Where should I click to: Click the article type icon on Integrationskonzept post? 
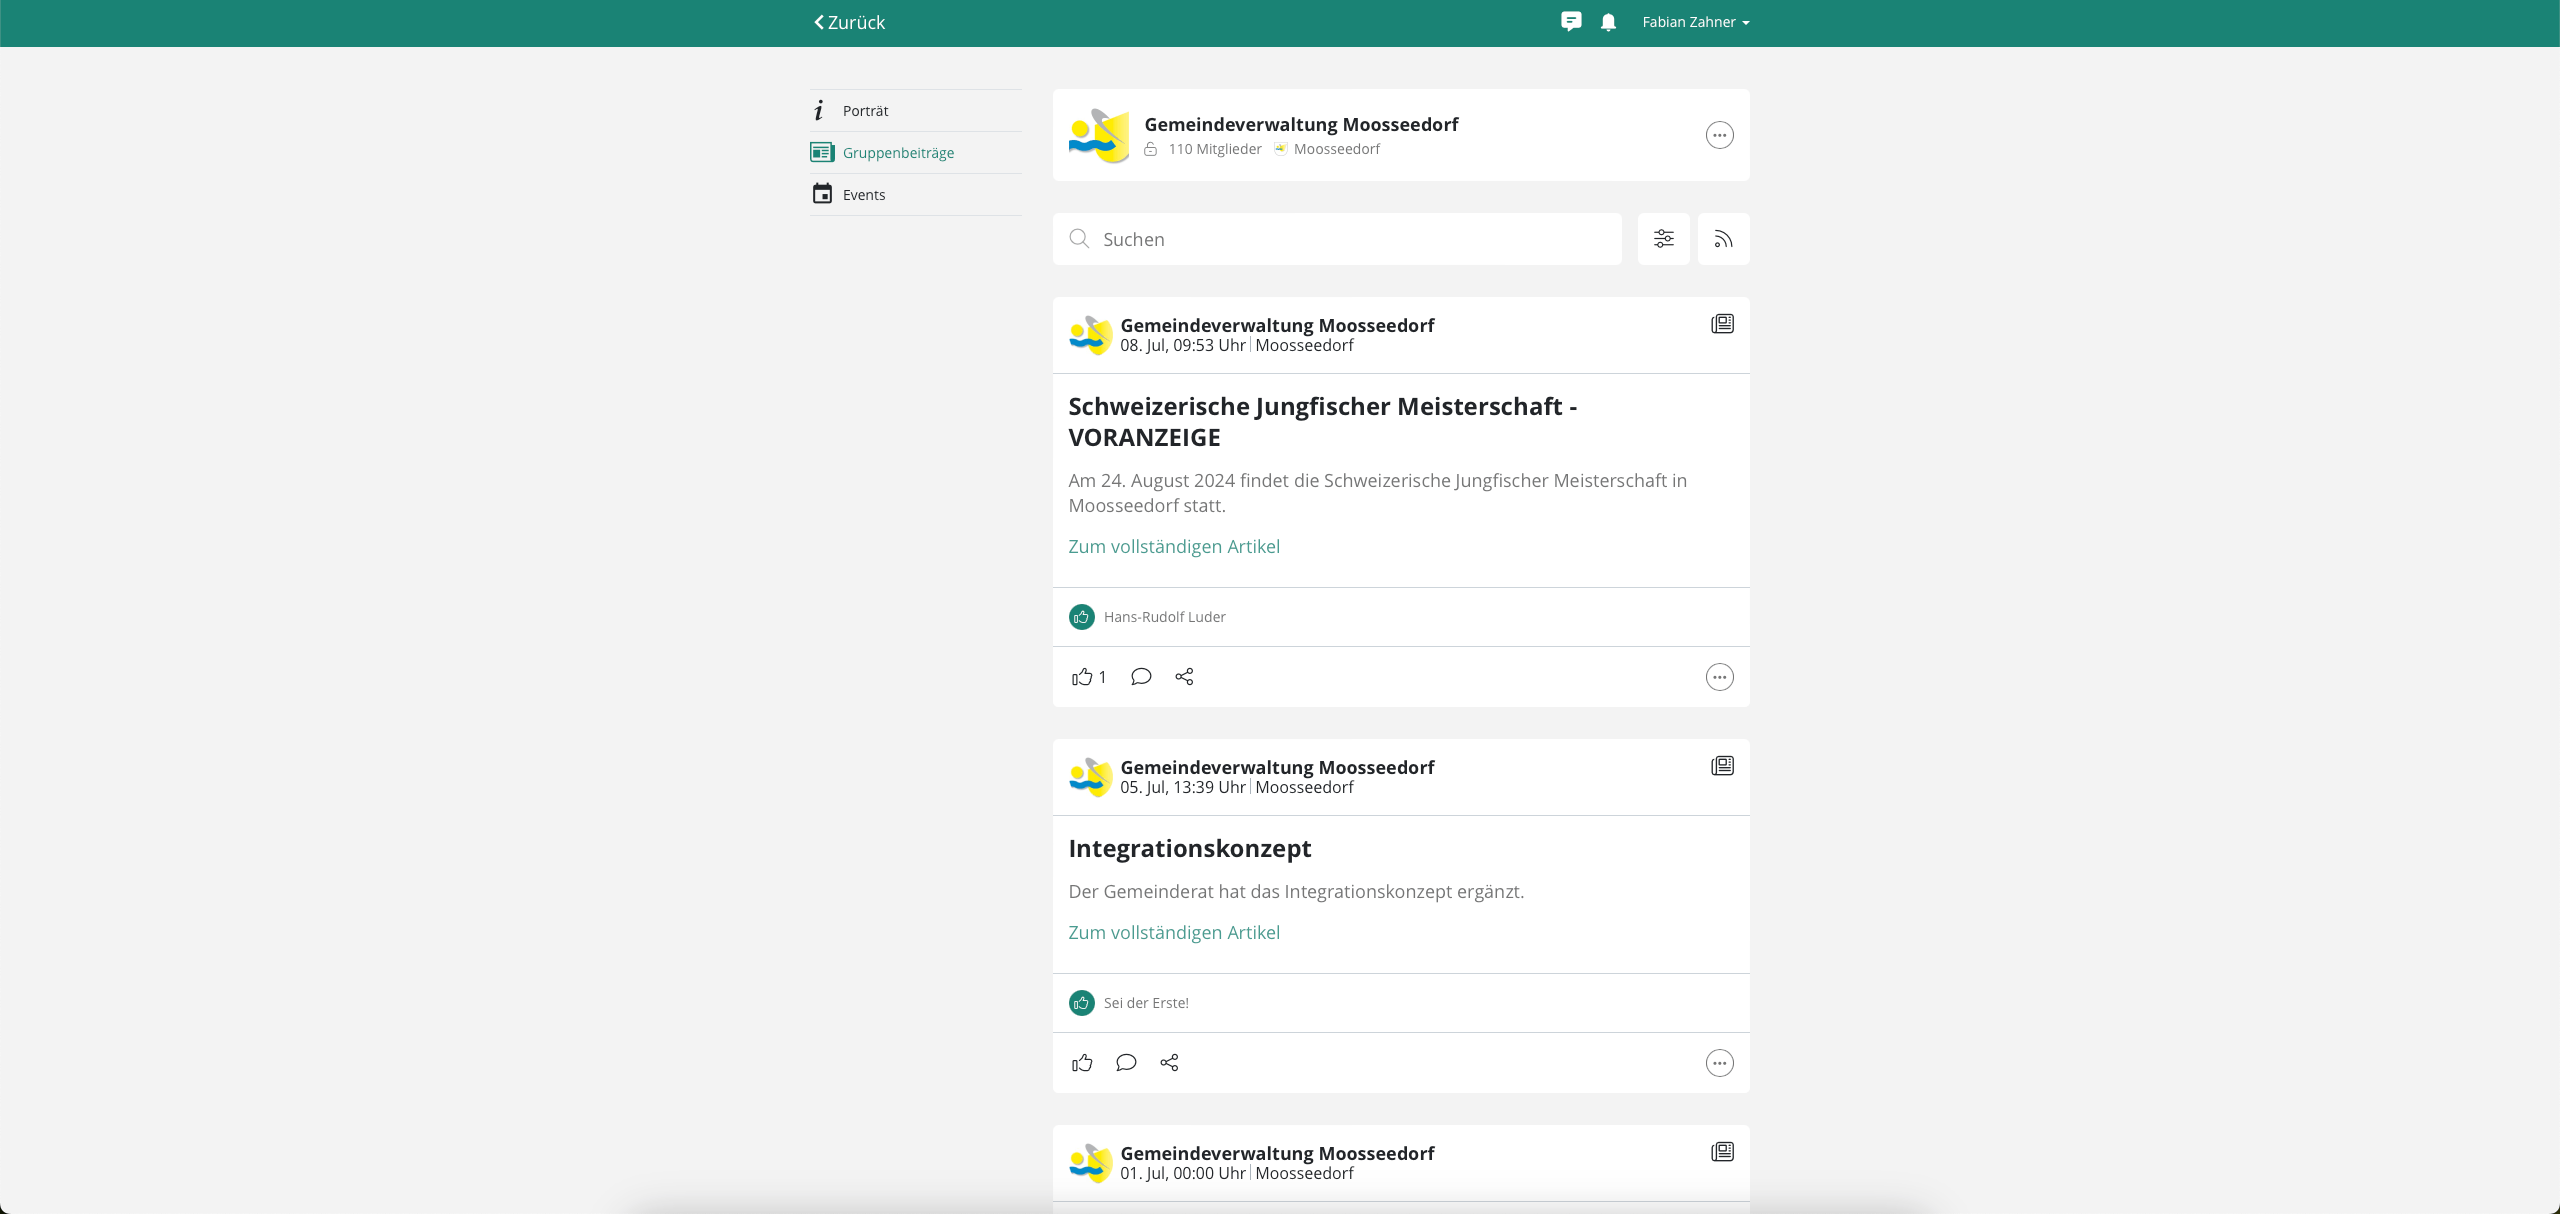(x=1722, y=766)
